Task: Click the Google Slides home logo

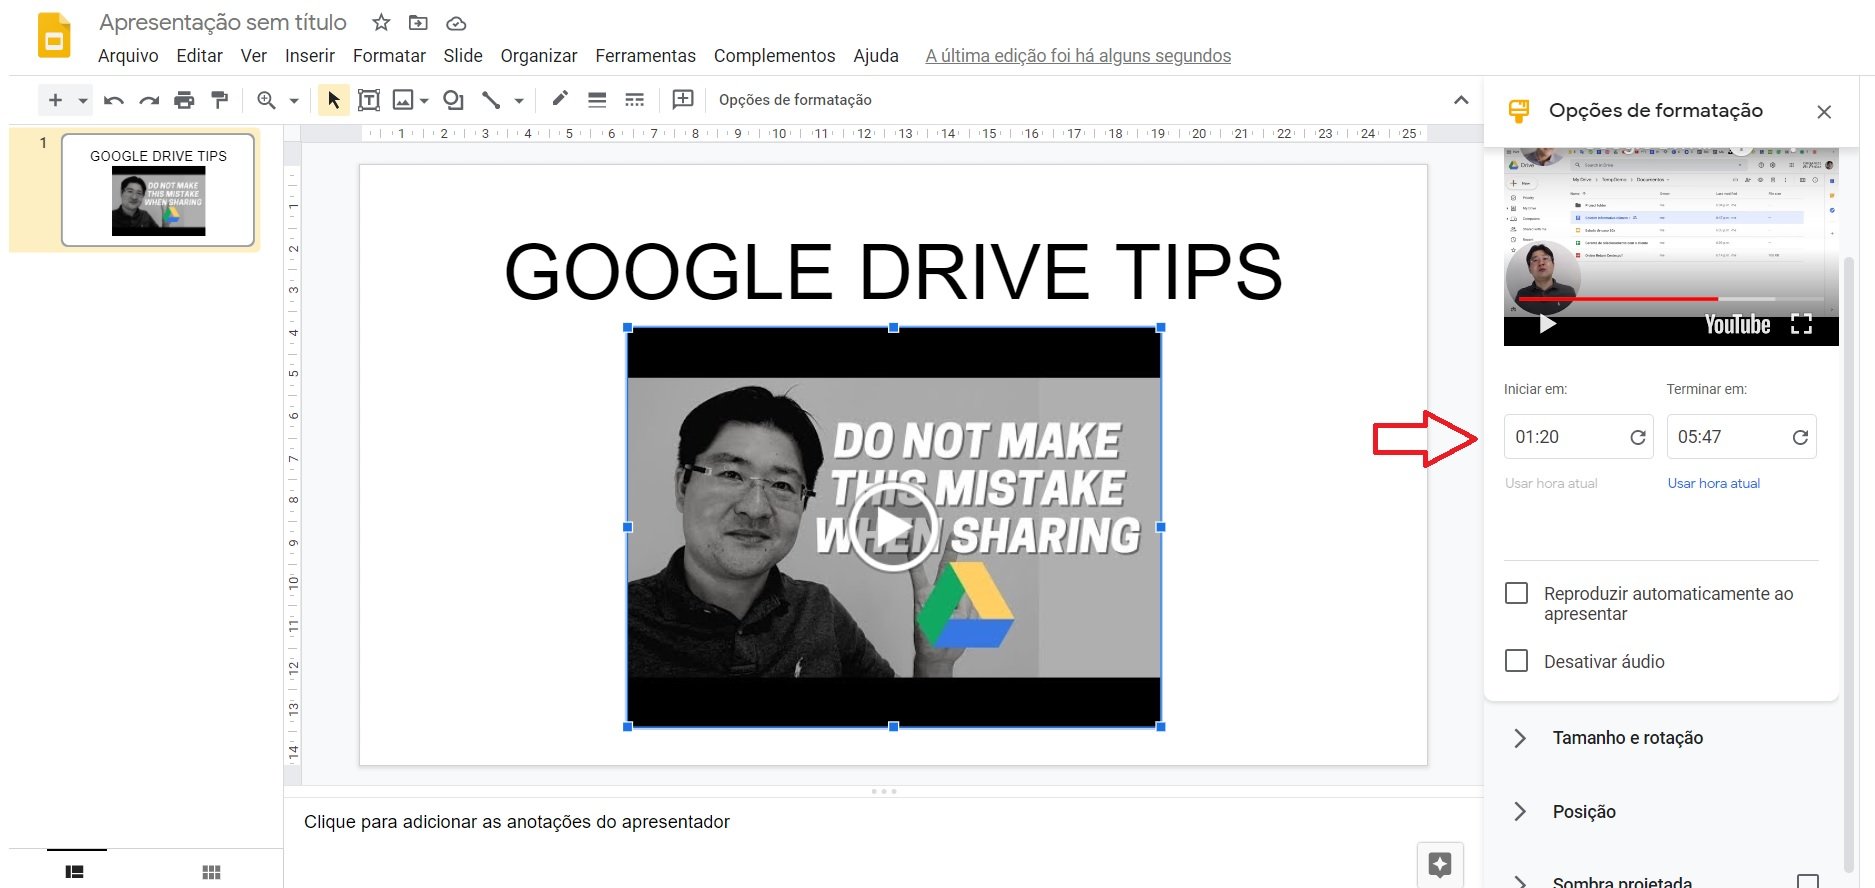Action: 54,36
